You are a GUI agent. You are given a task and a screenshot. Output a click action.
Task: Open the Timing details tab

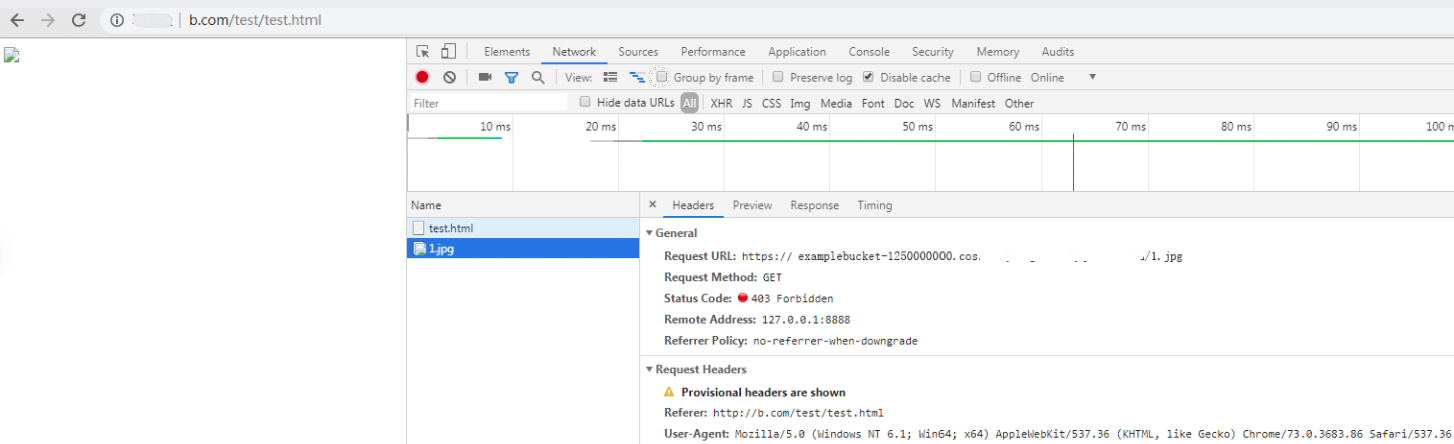(x=874, y=205)
